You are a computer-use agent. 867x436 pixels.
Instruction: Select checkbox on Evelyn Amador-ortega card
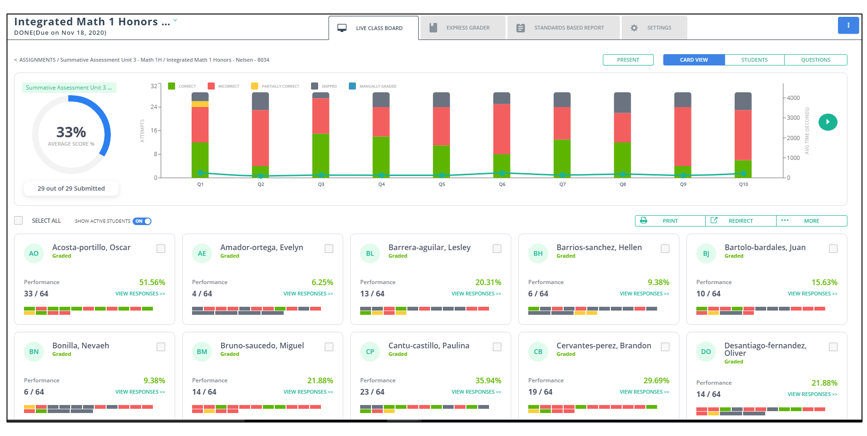[329, 249]
